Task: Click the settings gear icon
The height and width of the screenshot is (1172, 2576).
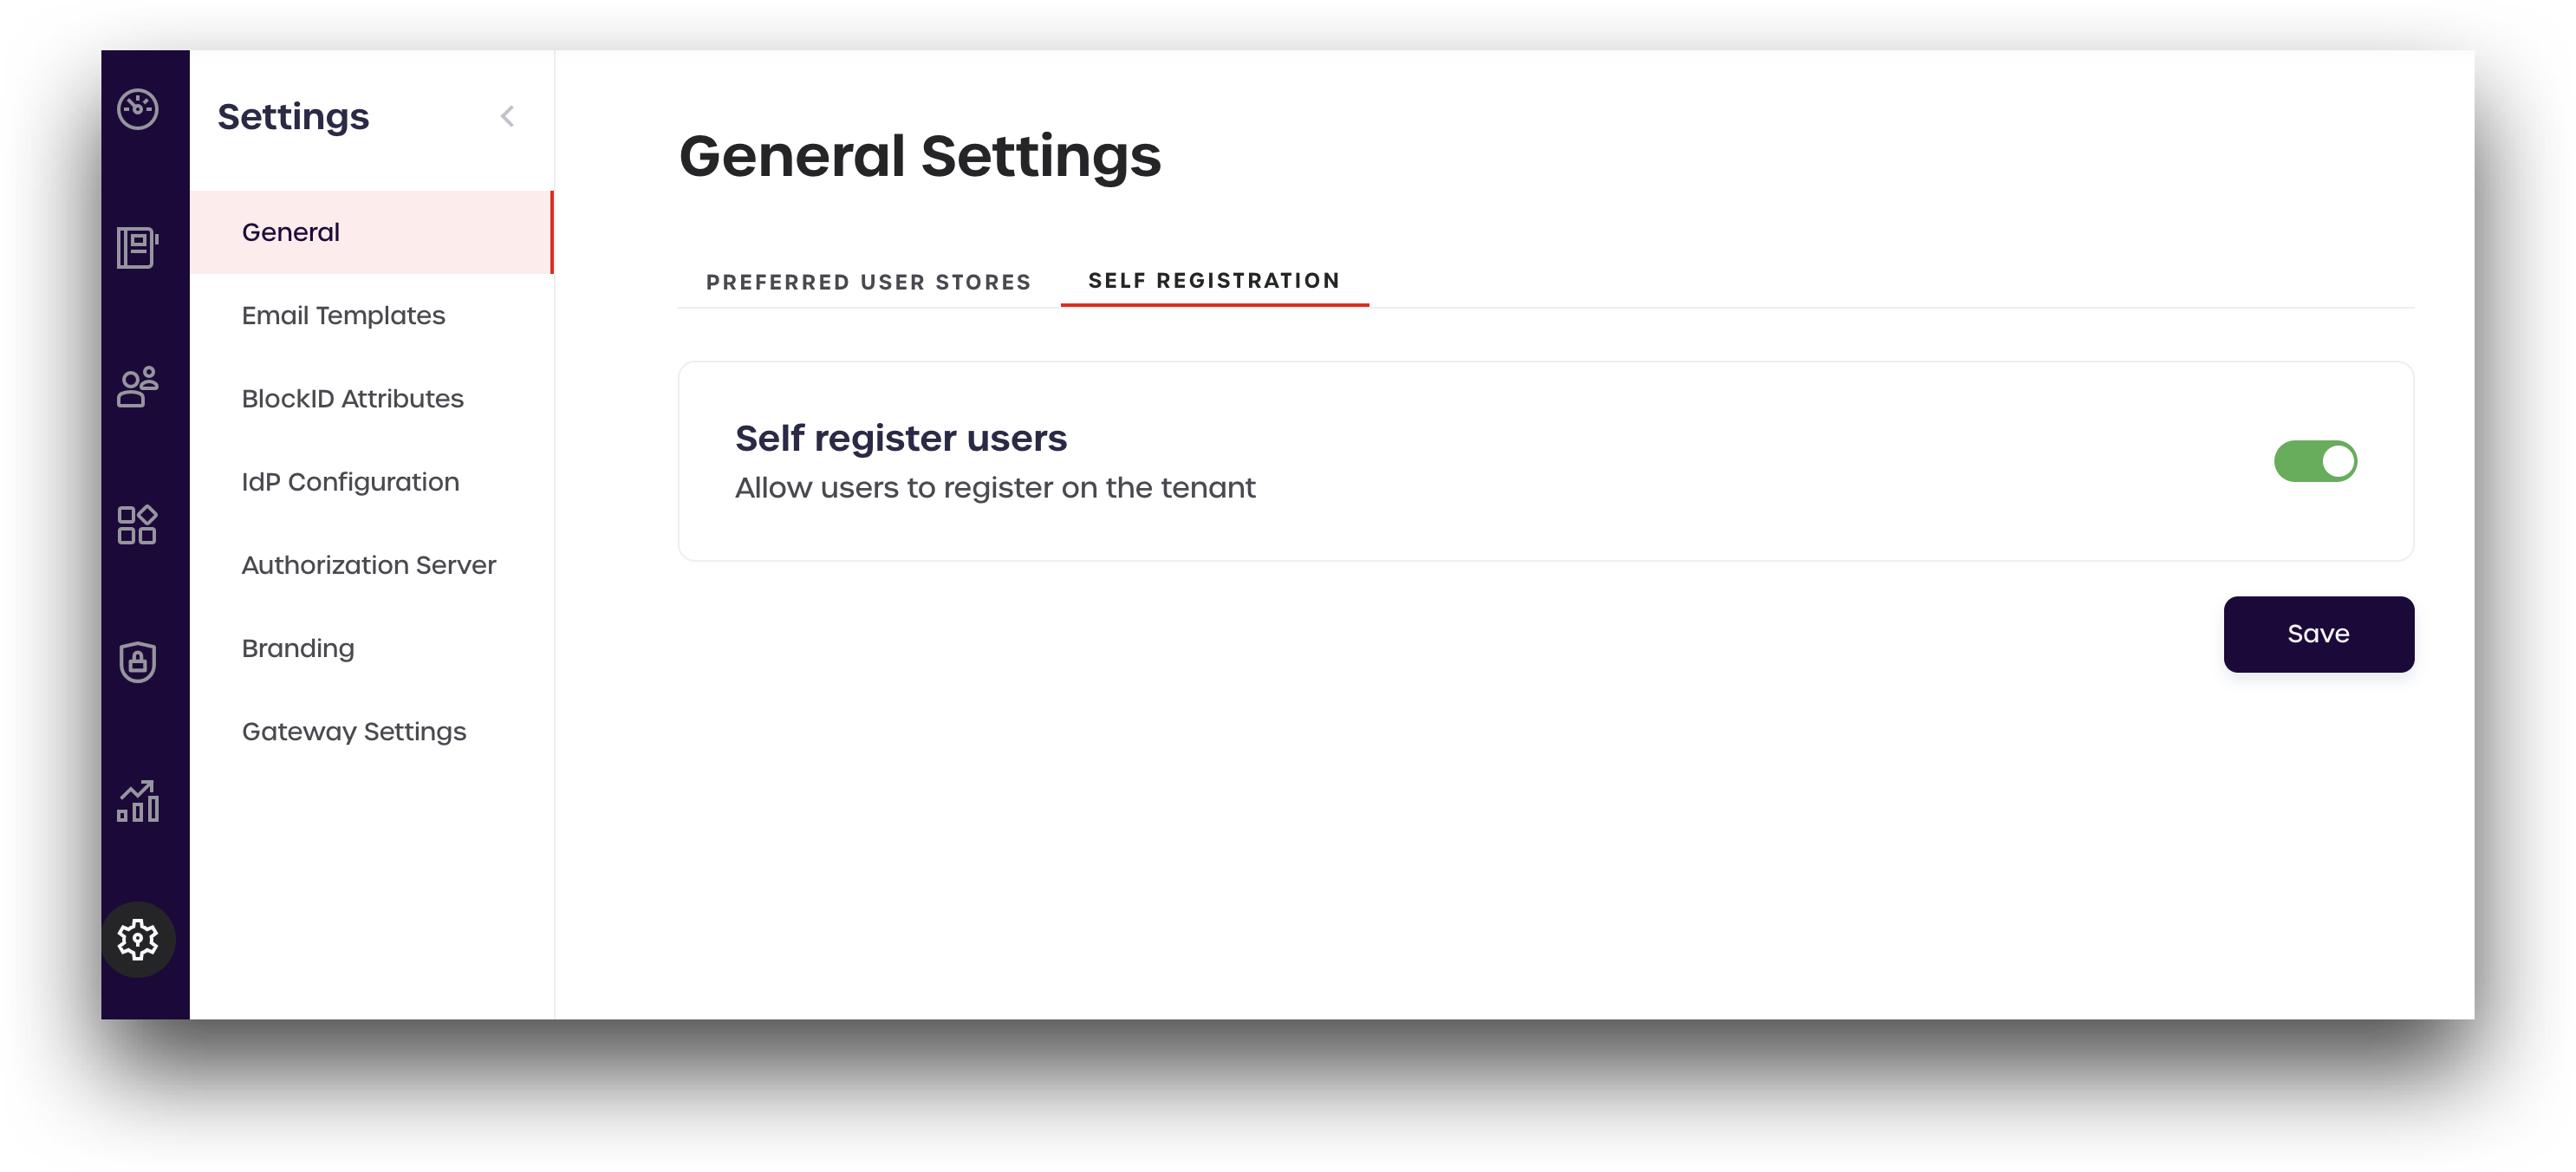Action: tap(137, 939)
